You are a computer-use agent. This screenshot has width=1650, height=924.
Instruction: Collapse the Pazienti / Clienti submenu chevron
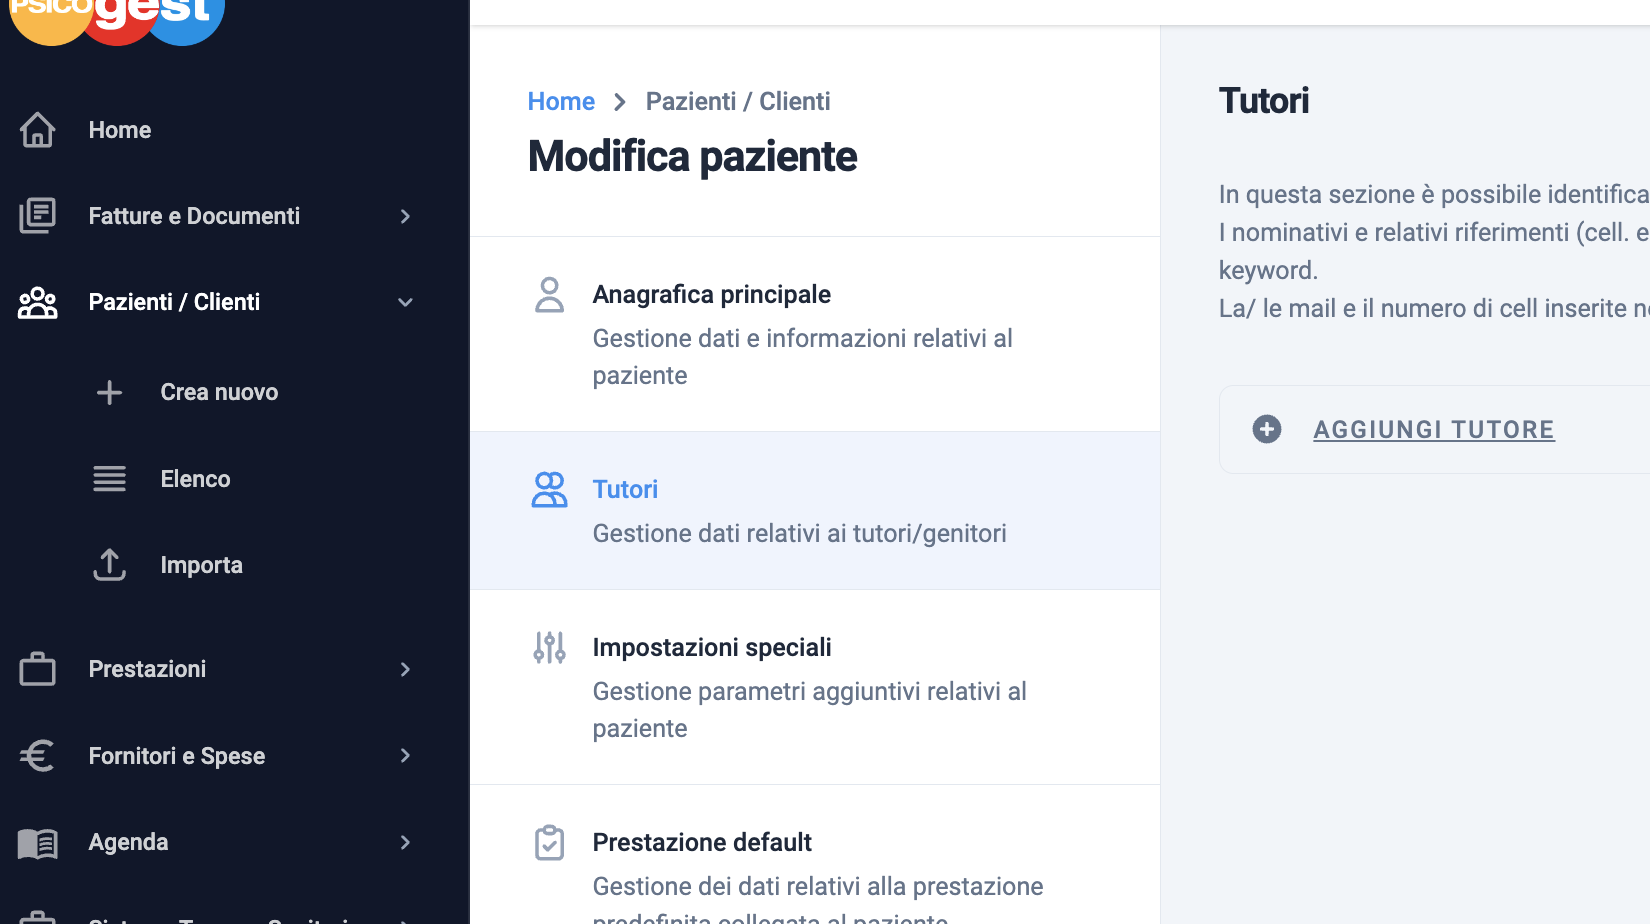(405, 302)
